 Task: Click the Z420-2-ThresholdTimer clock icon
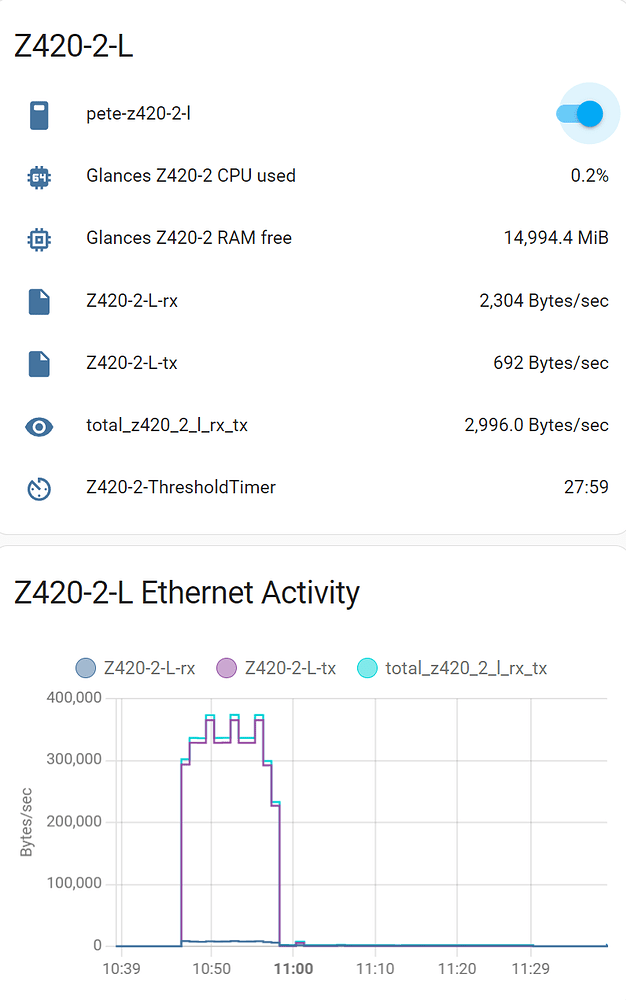[39, 489]
